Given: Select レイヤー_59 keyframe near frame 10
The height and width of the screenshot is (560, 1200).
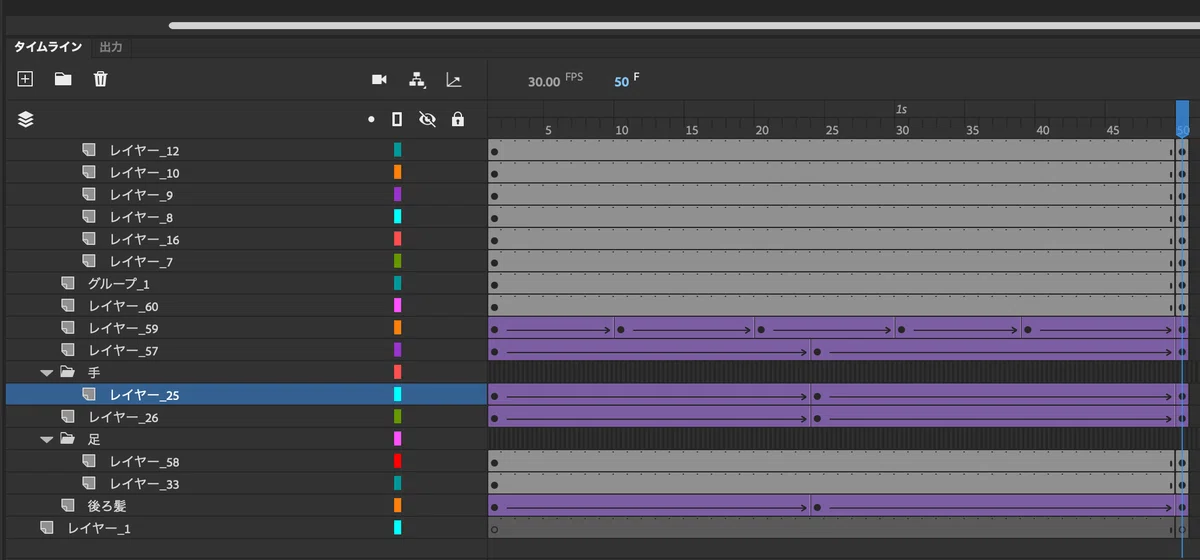Looking at the screenshot, I should [621, 328].
